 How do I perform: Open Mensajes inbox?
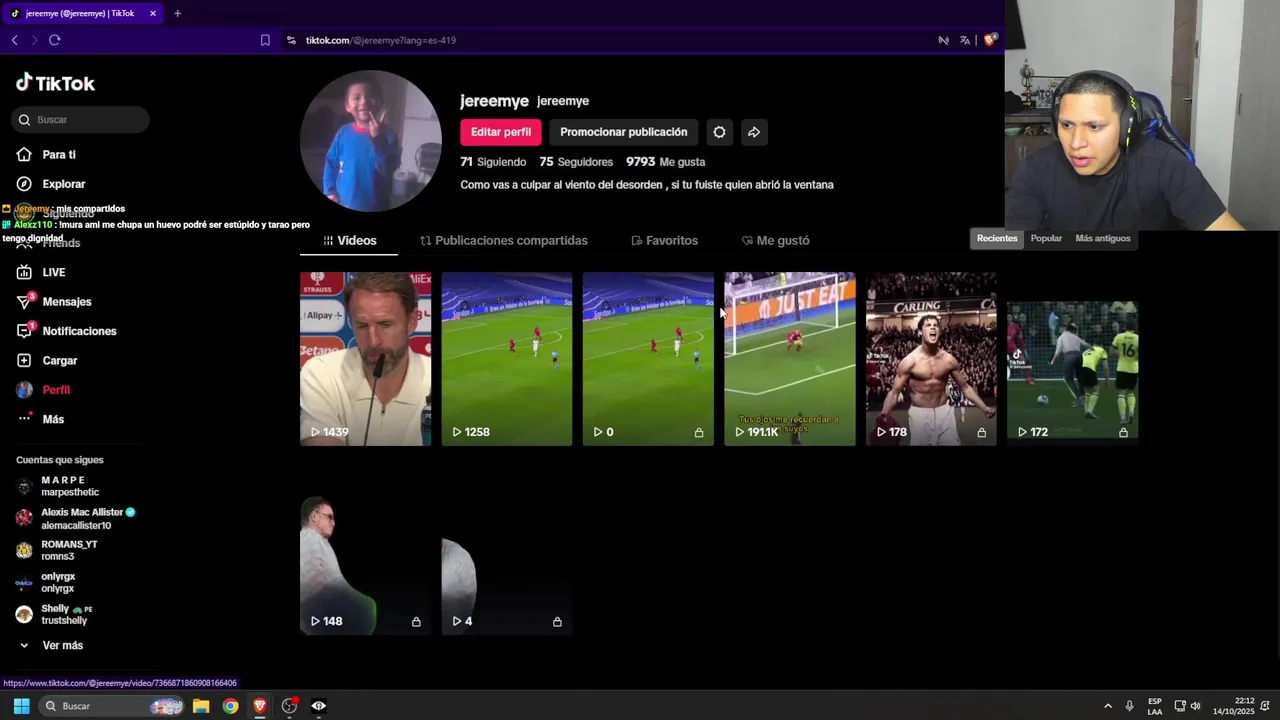pos(66,301)
